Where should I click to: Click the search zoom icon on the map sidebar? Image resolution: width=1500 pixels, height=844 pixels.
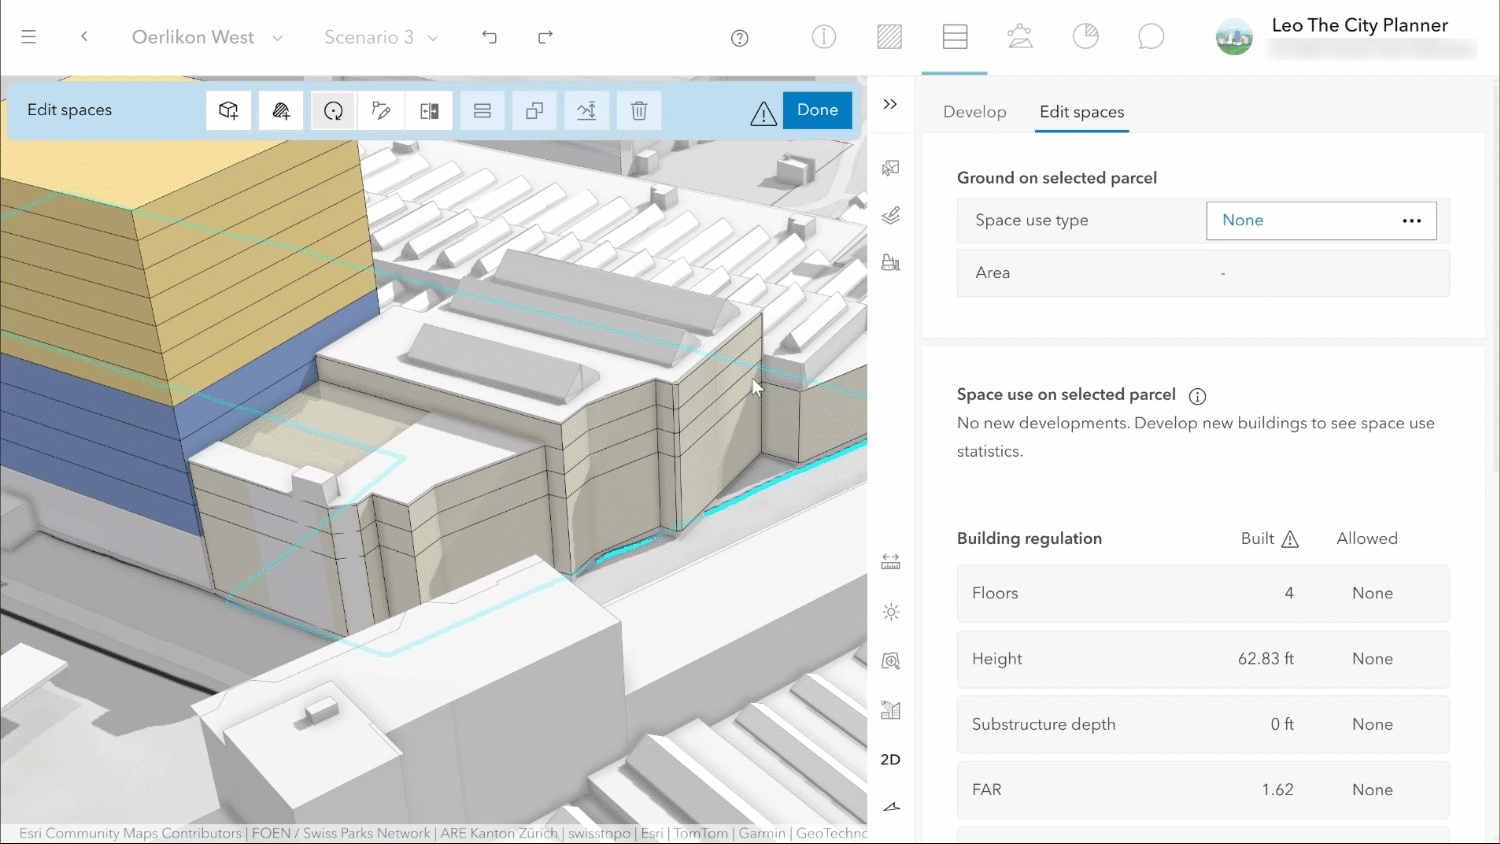coord(890,660)
